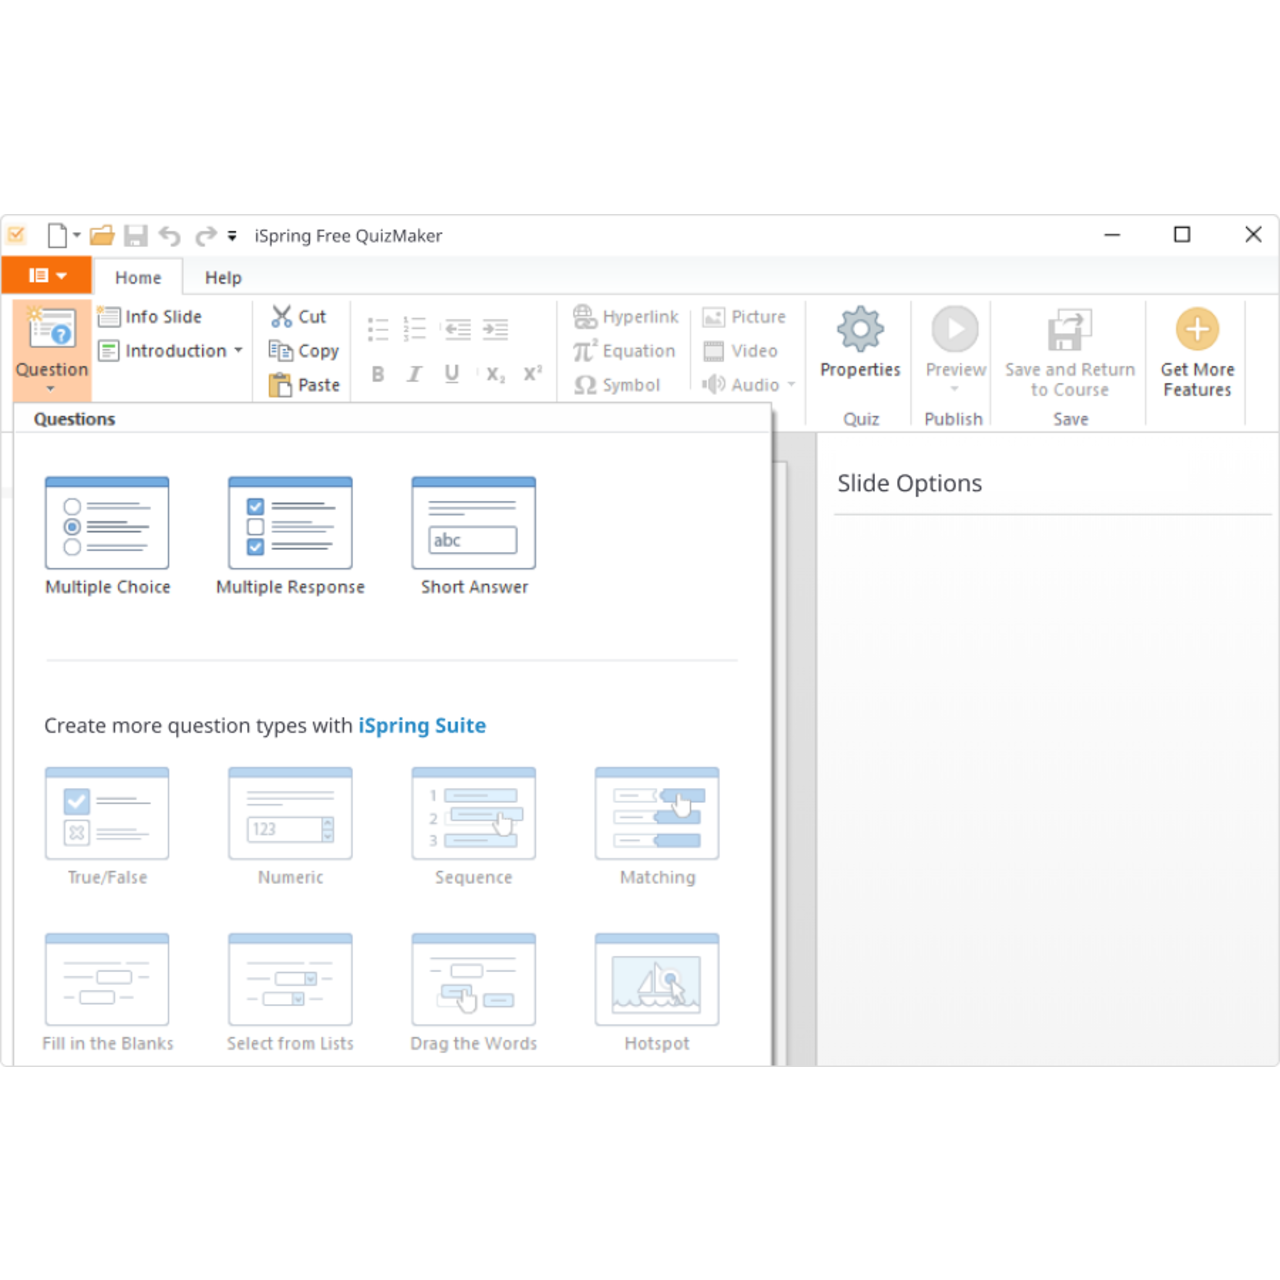The image size is (1280, 1280).
Task: Expand the Quick Access Toolbar customize arrow
Action: coord(232,236)
